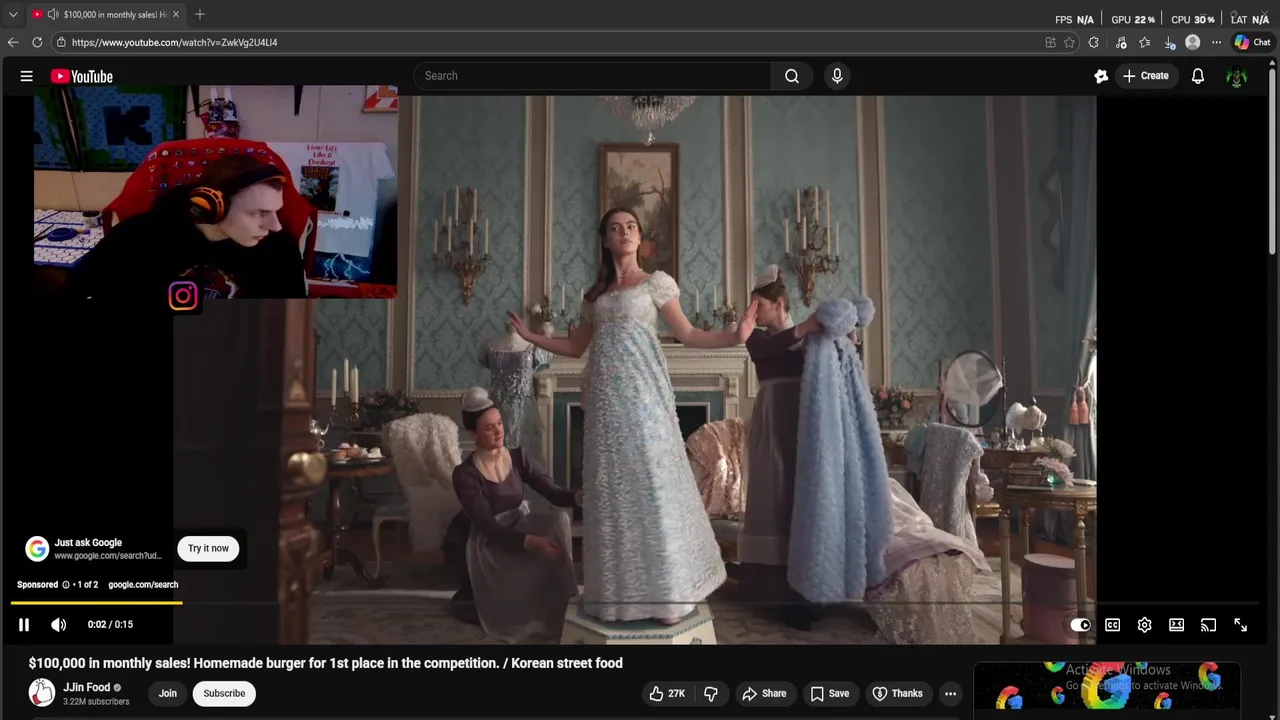The image size is (1280, 720).
Task: Click the 0:02 / 0:15 time display
Action: [x=110, y=625]
